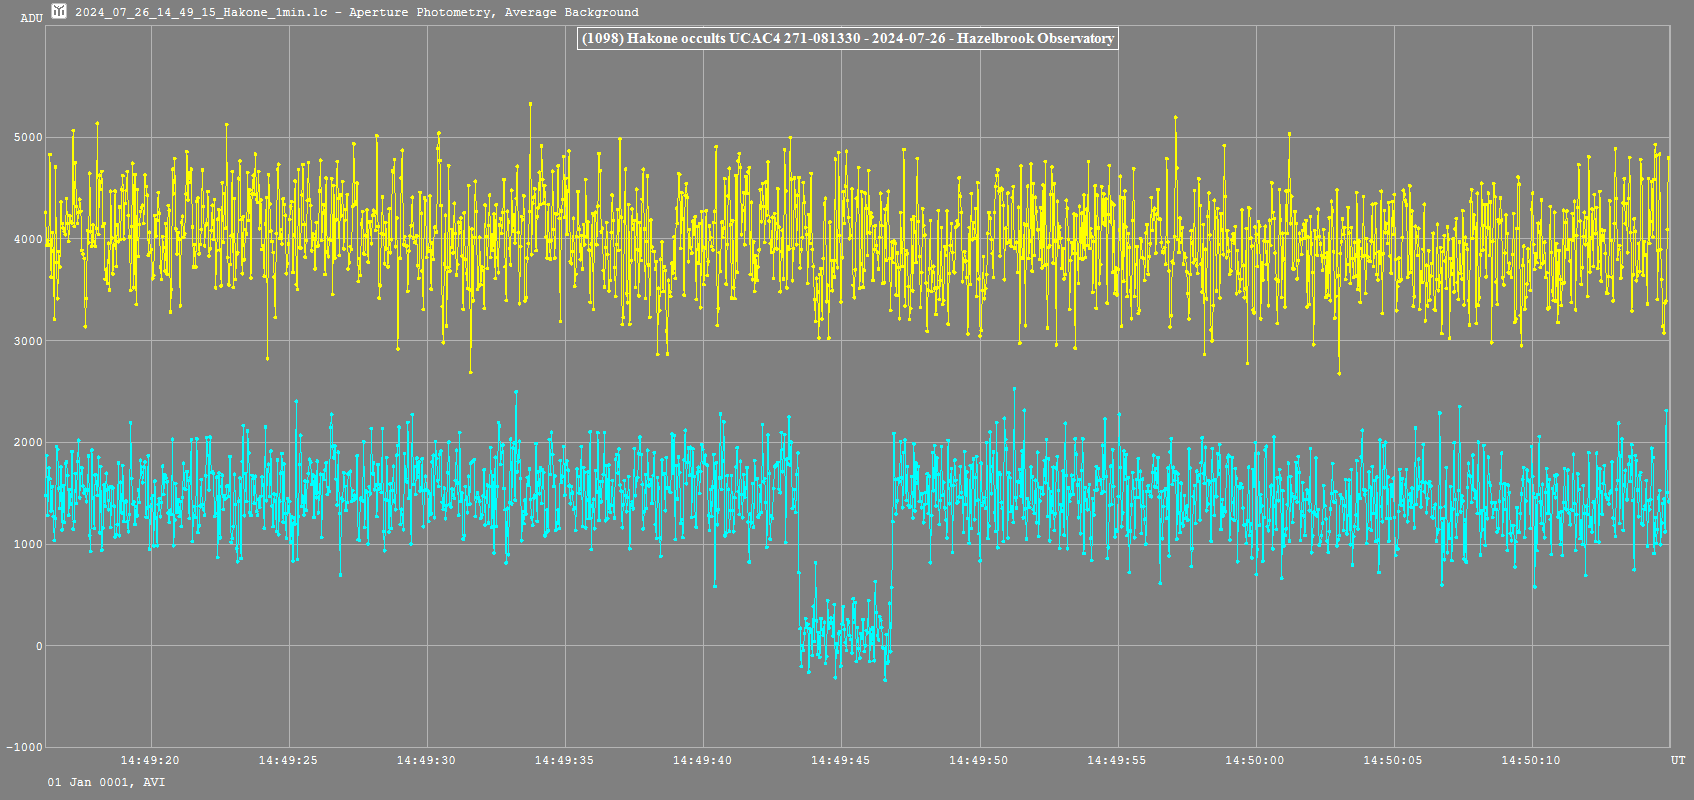Image resolution: width=1694 pixels, height=800 pixels.
Task: Click the 14:49:30 time label
Action: tap(426, 760)
